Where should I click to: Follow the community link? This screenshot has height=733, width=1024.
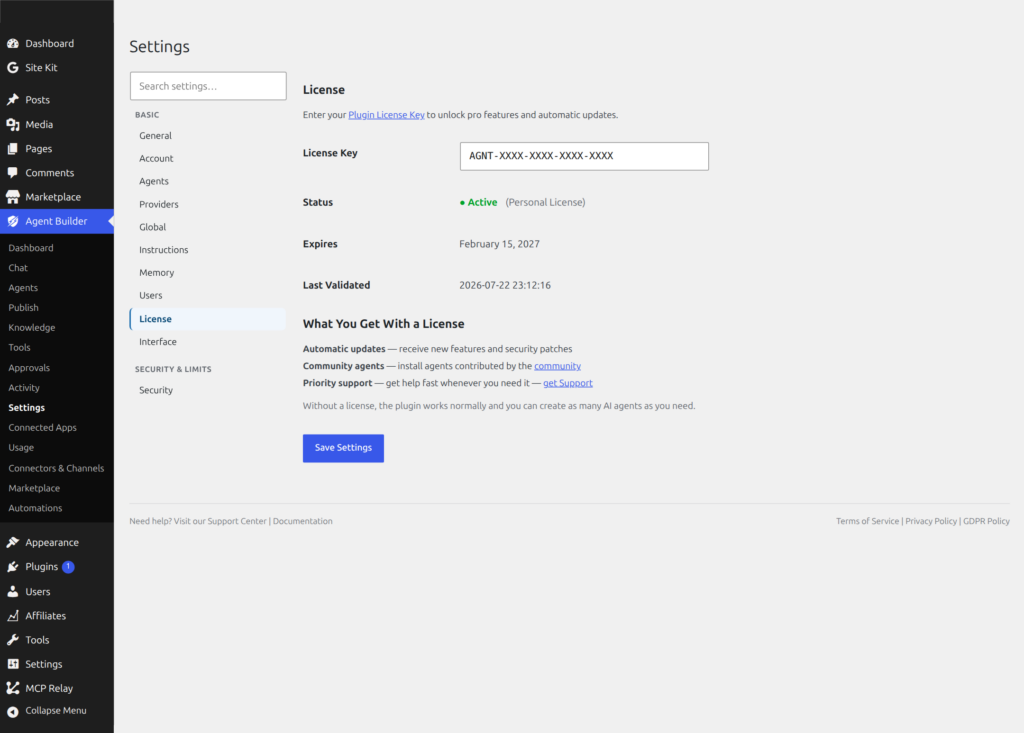[x=557, y=366]
